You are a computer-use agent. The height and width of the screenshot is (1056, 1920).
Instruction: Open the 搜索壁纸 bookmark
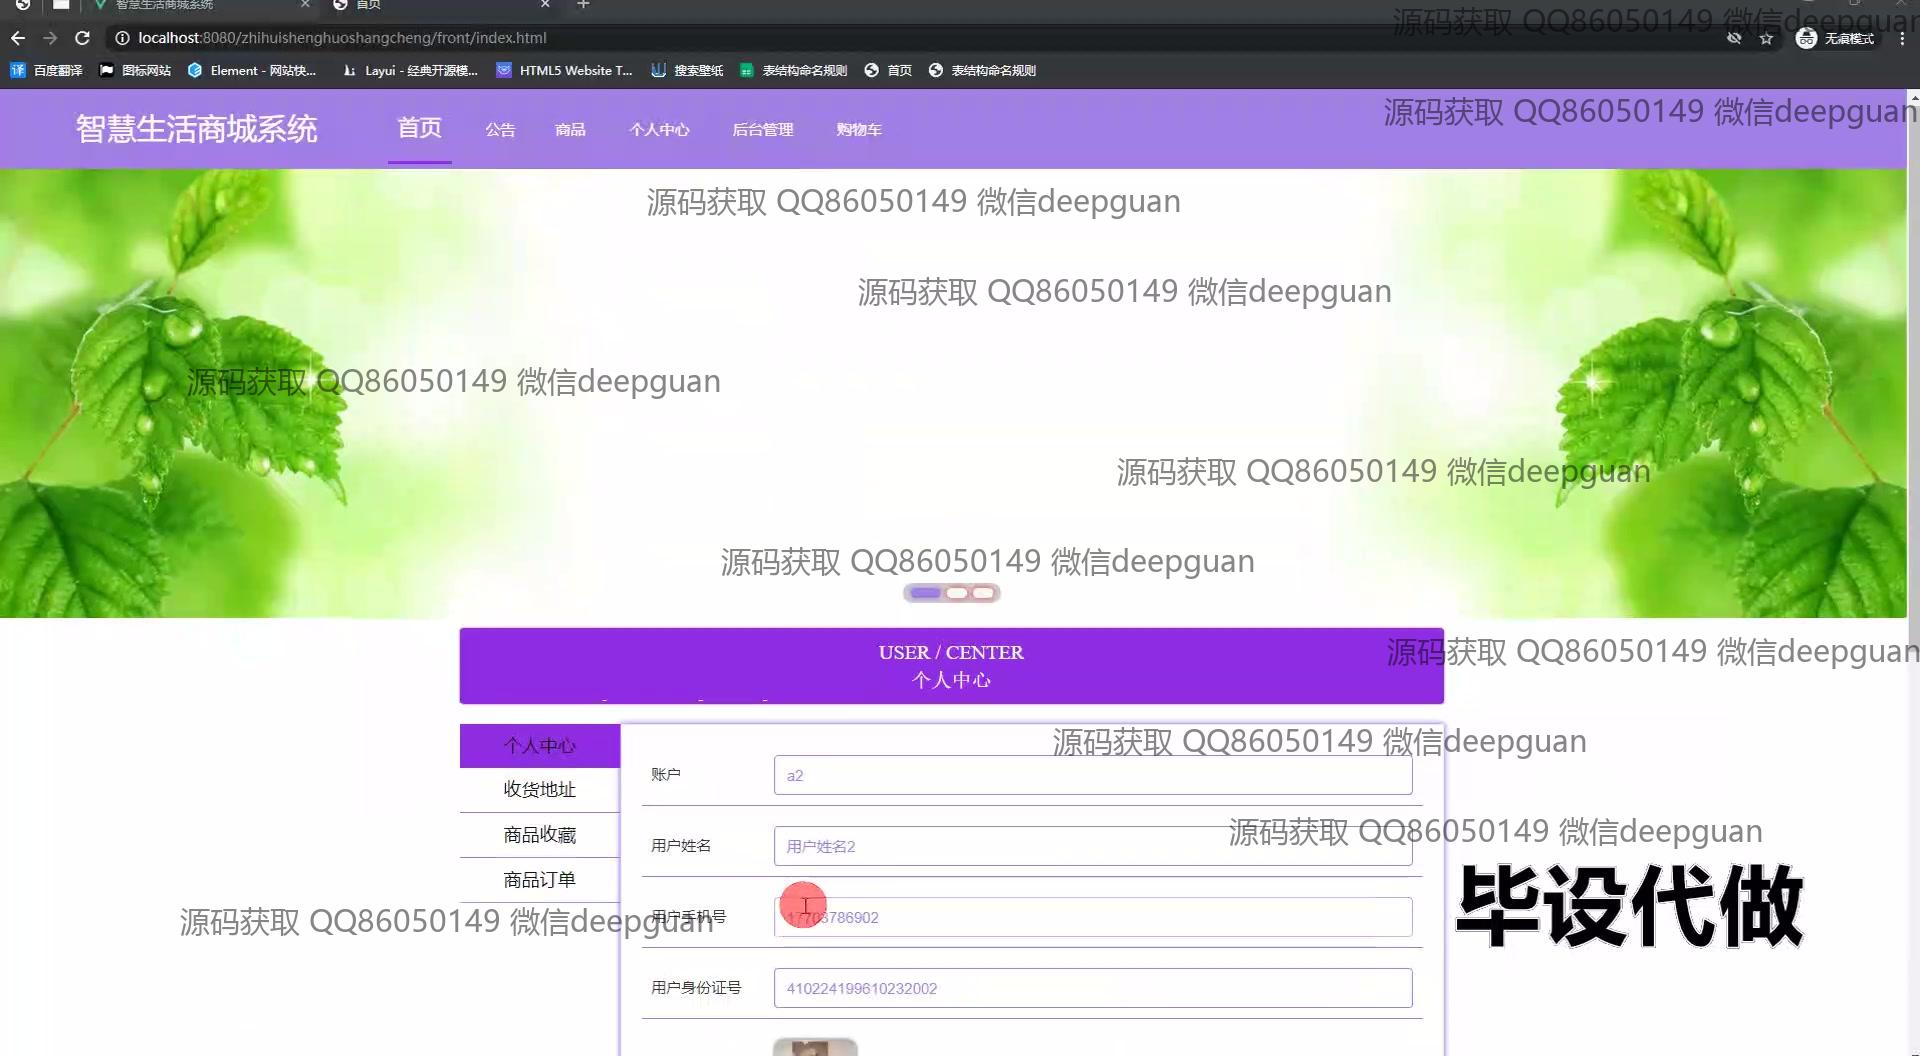[687, 70]
